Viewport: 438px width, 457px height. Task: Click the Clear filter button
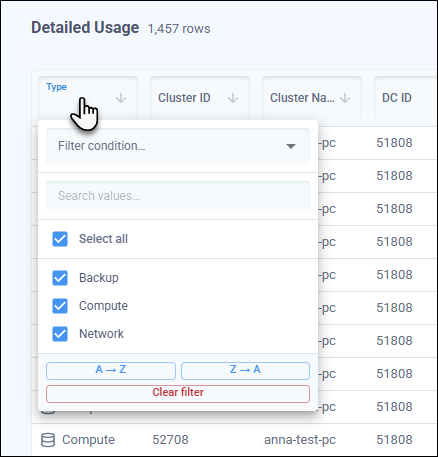[178, 394]
